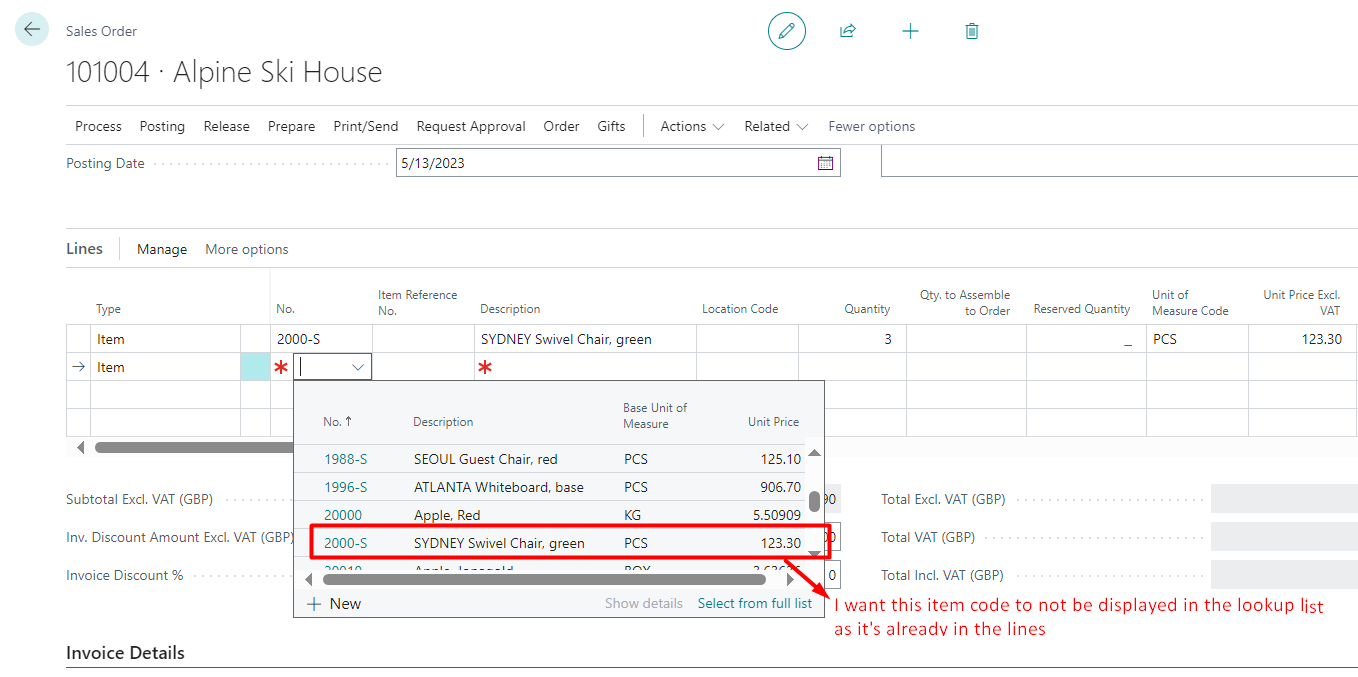This screenshot has height=677, width=1358.
Task: Open the No. field lookup dropdown arrow
Action: click(x=358, y=367)
